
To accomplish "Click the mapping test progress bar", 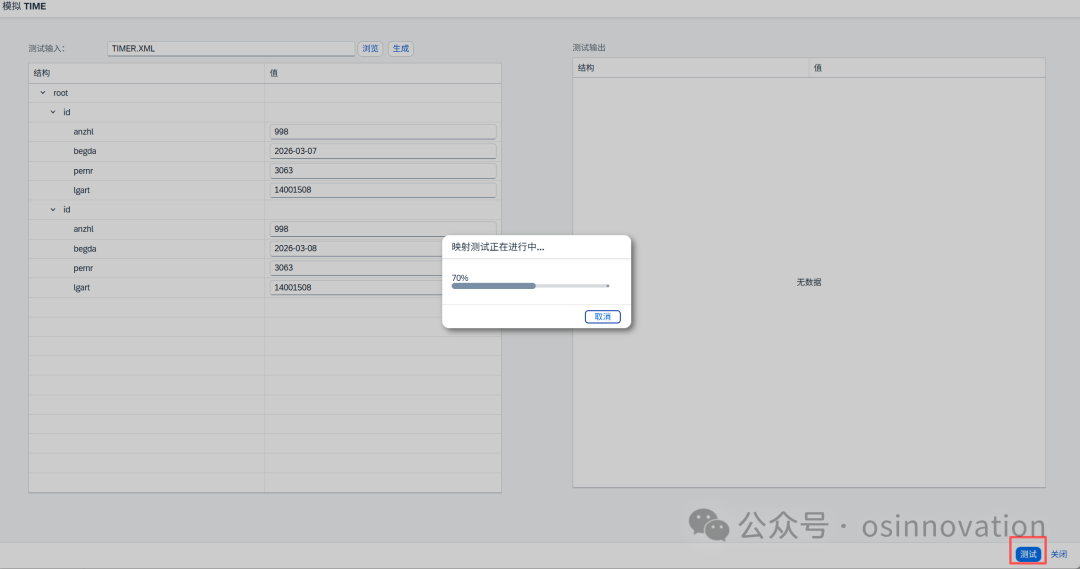I will [530, 286].
